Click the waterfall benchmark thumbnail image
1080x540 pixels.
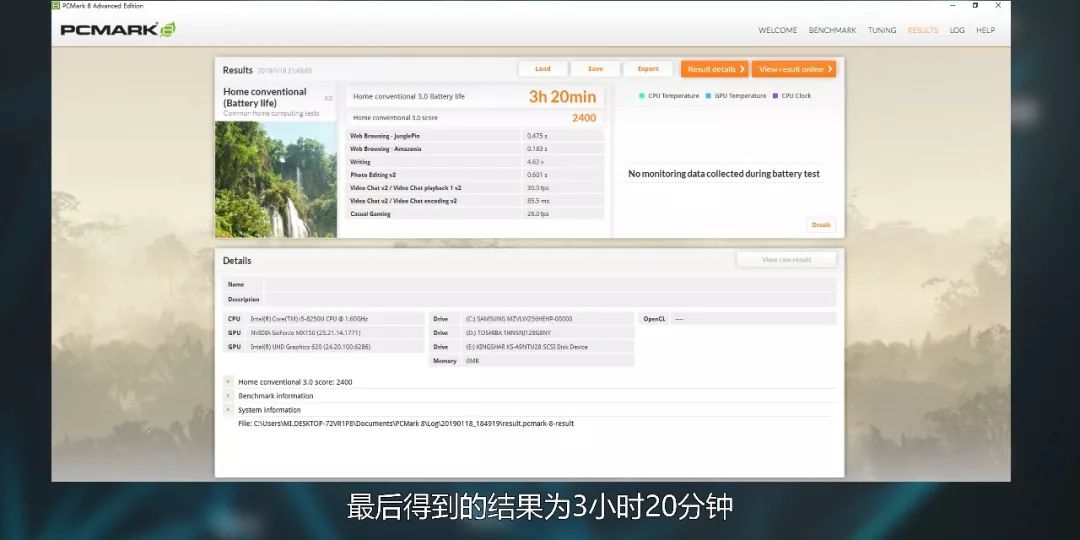click(x=276, y=180)
